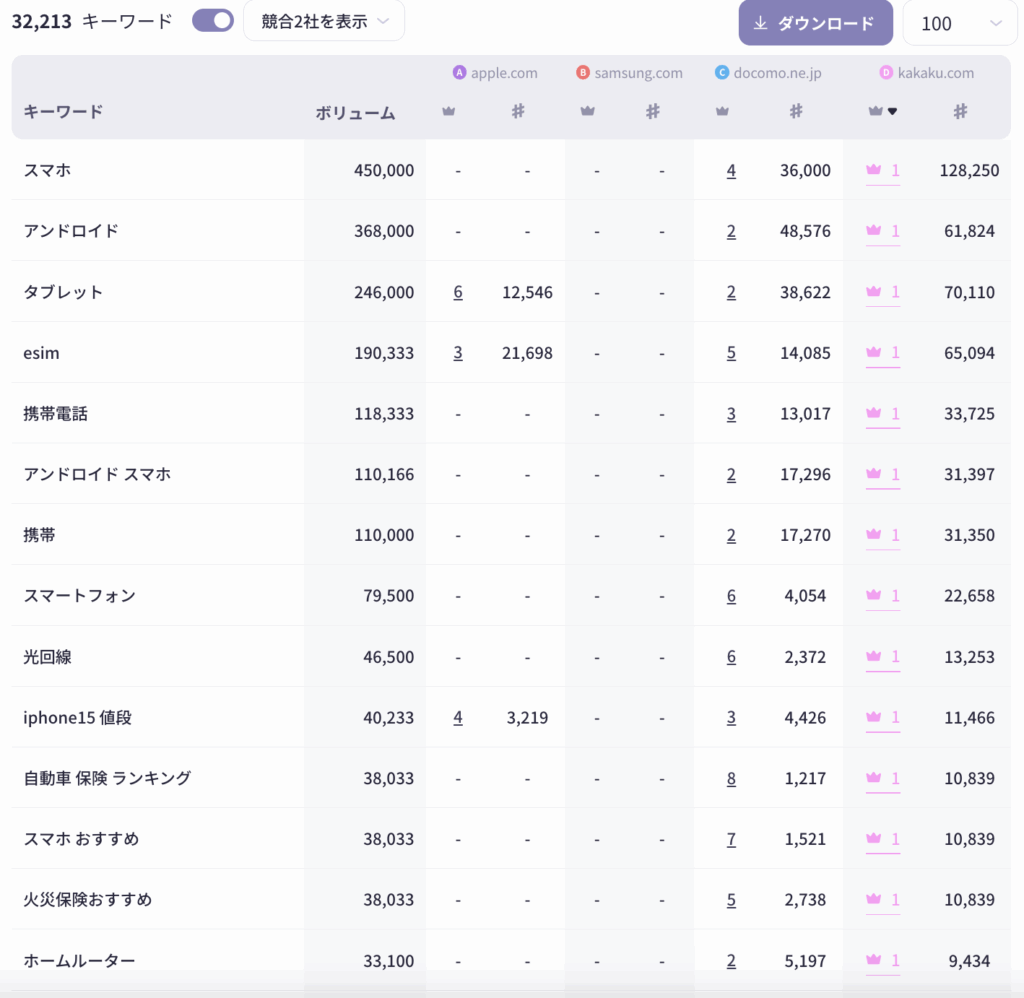This screenshot has height=998, width=1024.
Task: Open the 100 rows-per-page dropdown
Action: pyautogui.click(x=953, y=23)
